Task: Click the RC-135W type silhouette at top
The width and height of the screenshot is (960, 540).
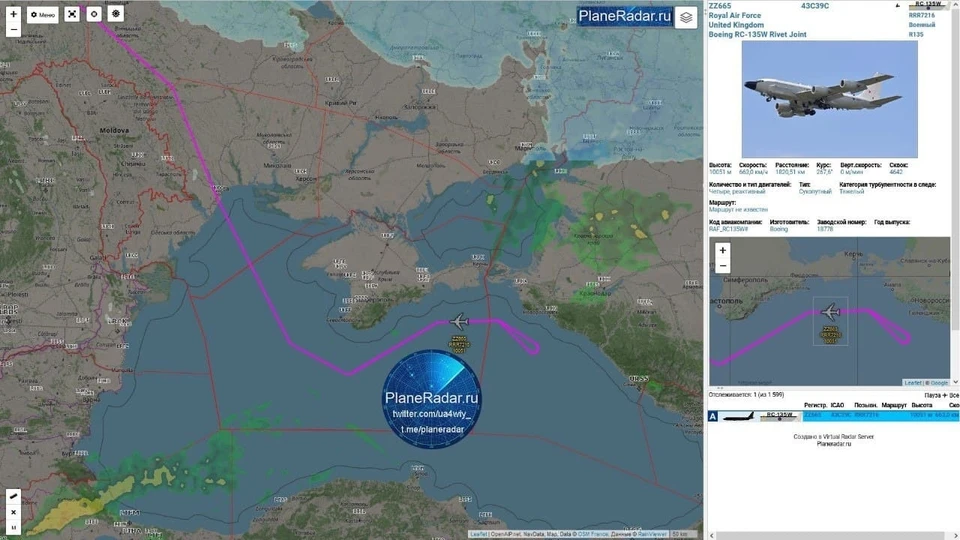Action: tap(928, 4)
